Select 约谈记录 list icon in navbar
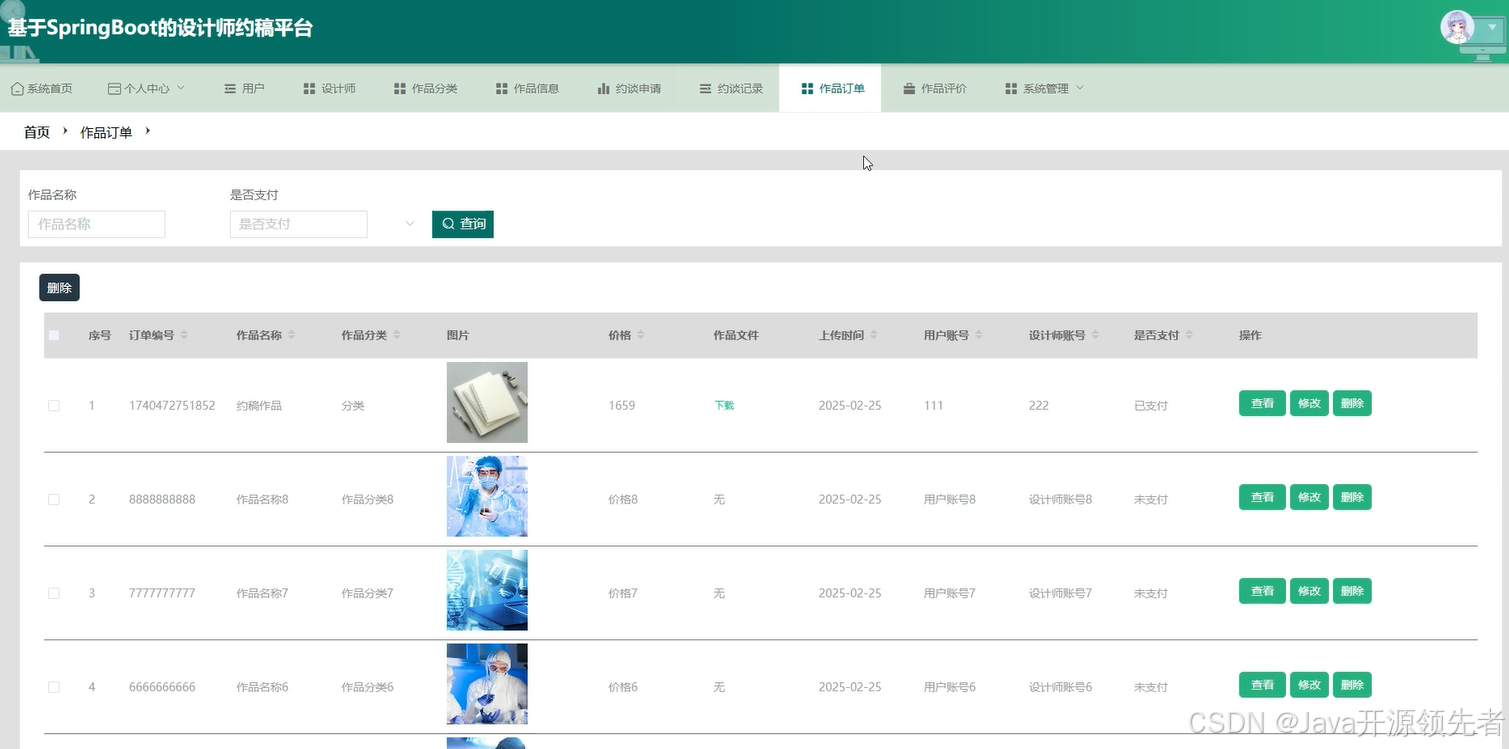Image resolution: width=1509 pixels, height=749 pixels. click(x=702, y=88)
